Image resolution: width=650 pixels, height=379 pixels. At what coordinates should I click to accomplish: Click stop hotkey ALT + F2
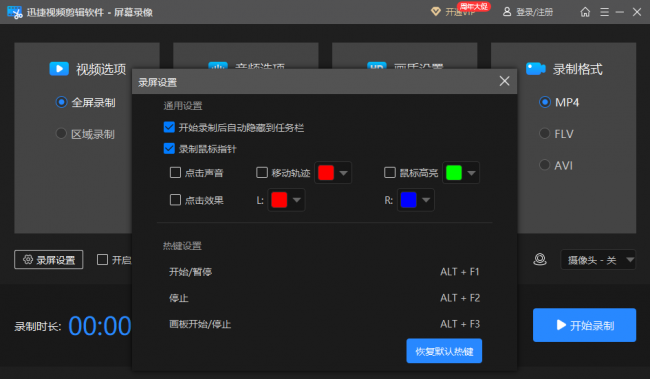tap(460, 298)
